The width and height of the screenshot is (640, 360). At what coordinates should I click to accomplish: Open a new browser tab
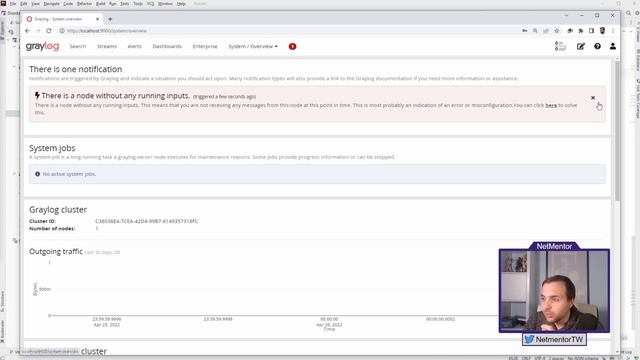tap(110, 19)
